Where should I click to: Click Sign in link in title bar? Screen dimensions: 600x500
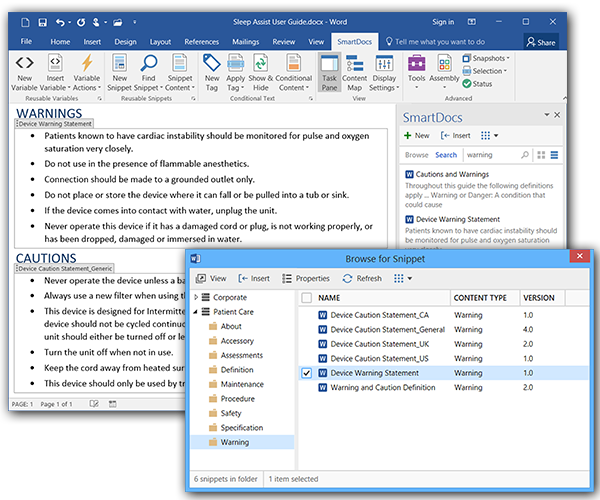pos(443,22)
